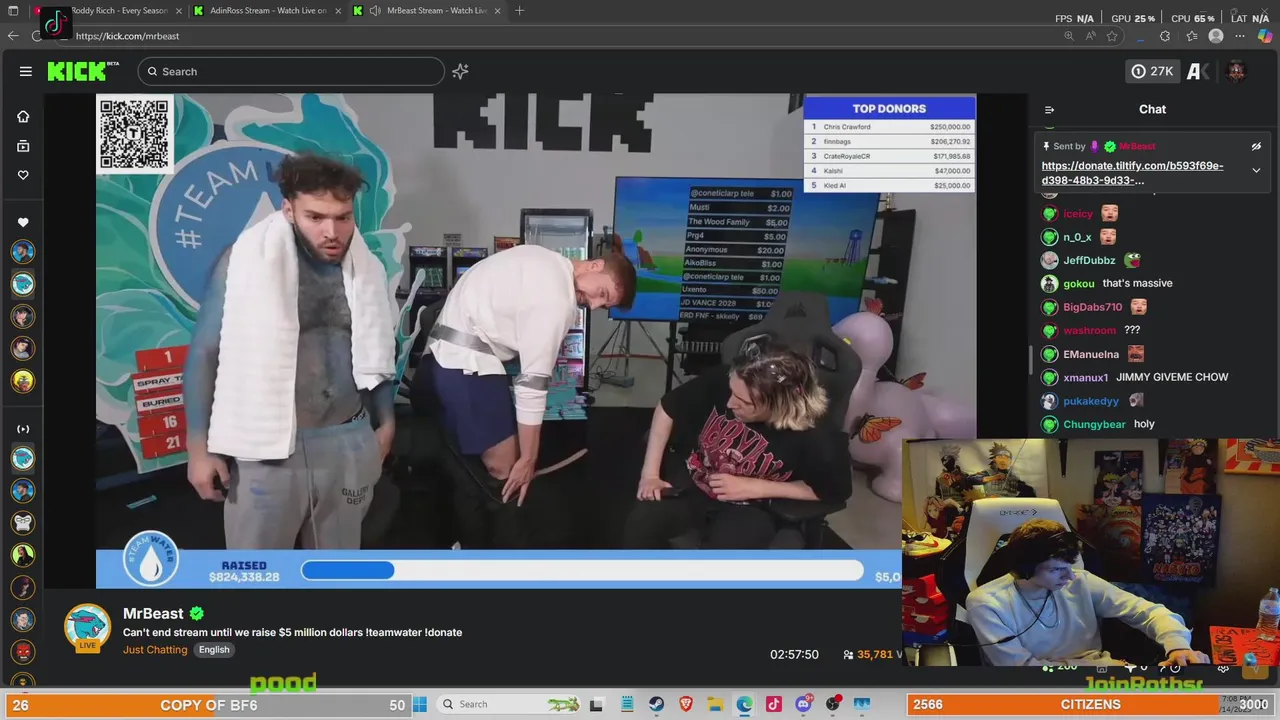Open Microsoft Edge from taskbar
1280x720 pixels.
[x=744, y=704]
